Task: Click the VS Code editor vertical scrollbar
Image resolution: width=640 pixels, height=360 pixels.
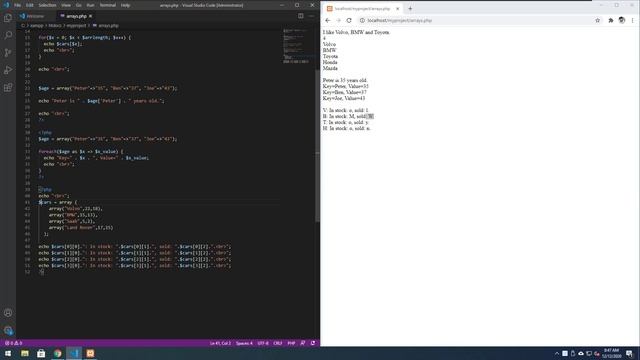Action: pos(317,145)
